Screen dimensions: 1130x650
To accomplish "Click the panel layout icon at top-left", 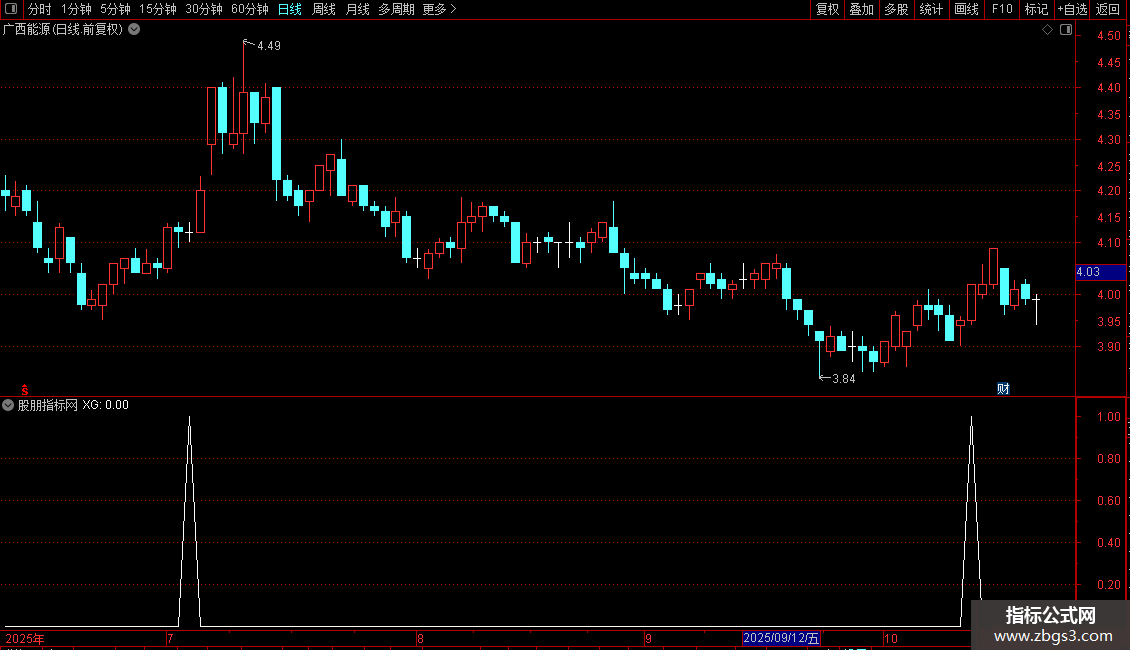I will click(x=11, y=9).
